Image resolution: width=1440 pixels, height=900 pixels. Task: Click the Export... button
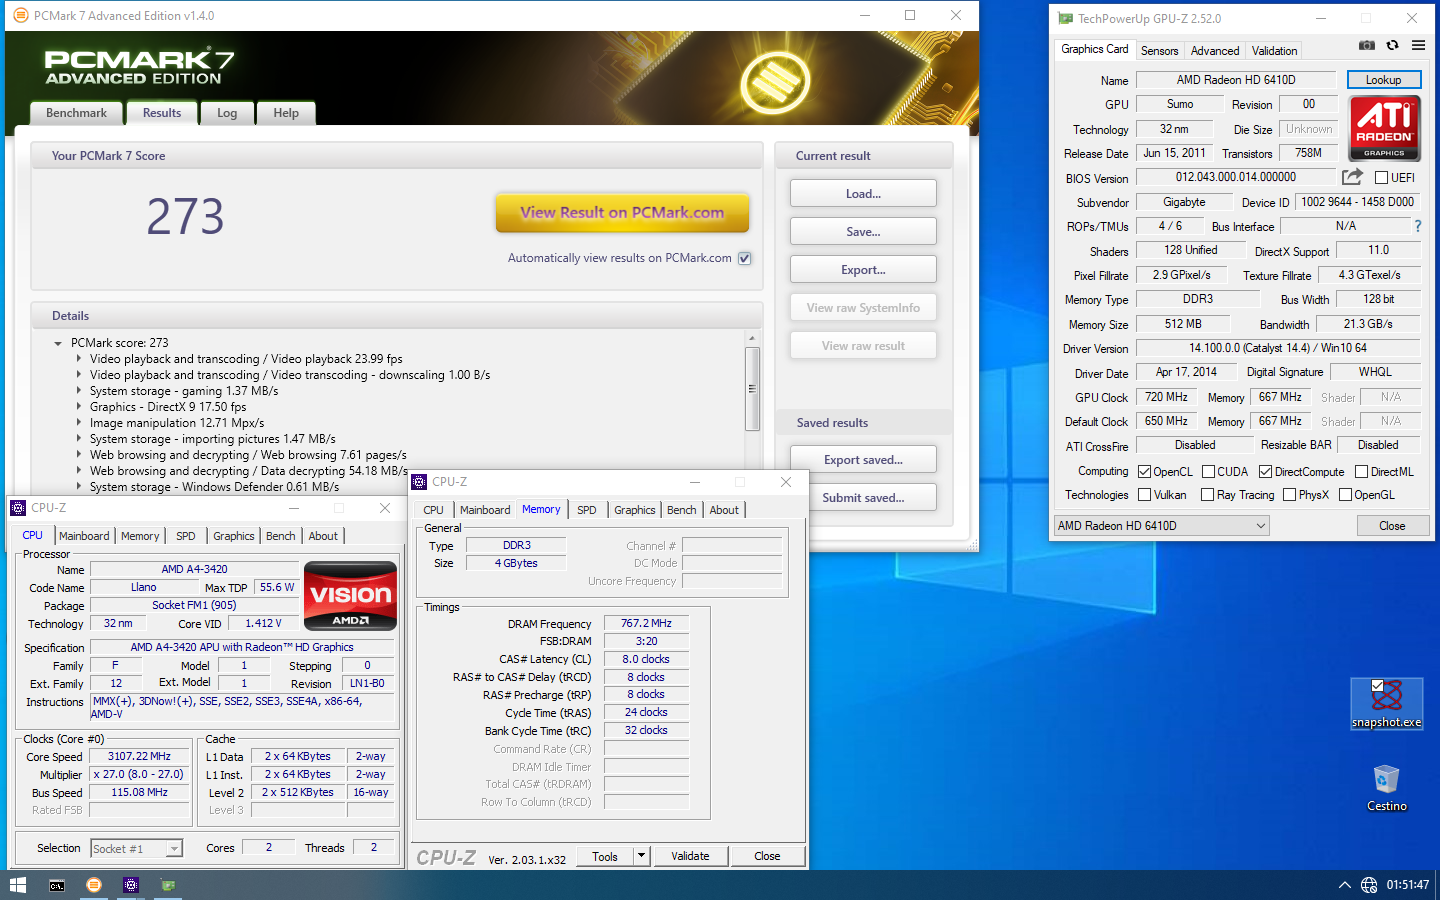tap(863, 269)
